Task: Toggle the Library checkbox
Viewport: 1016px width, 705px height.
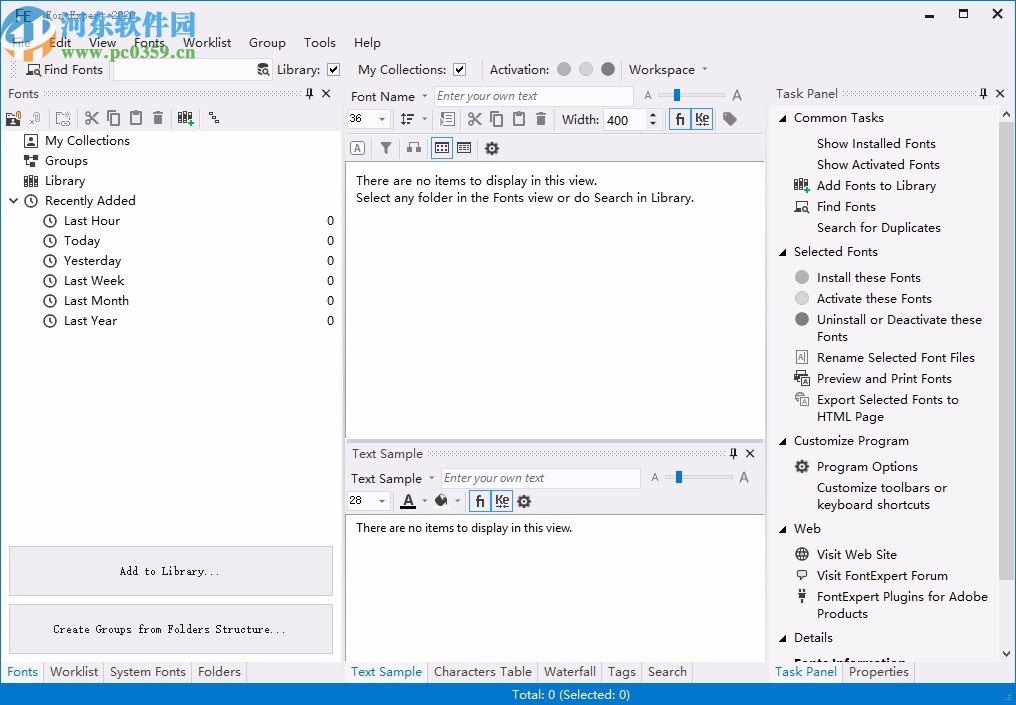Action: (334, 70)
